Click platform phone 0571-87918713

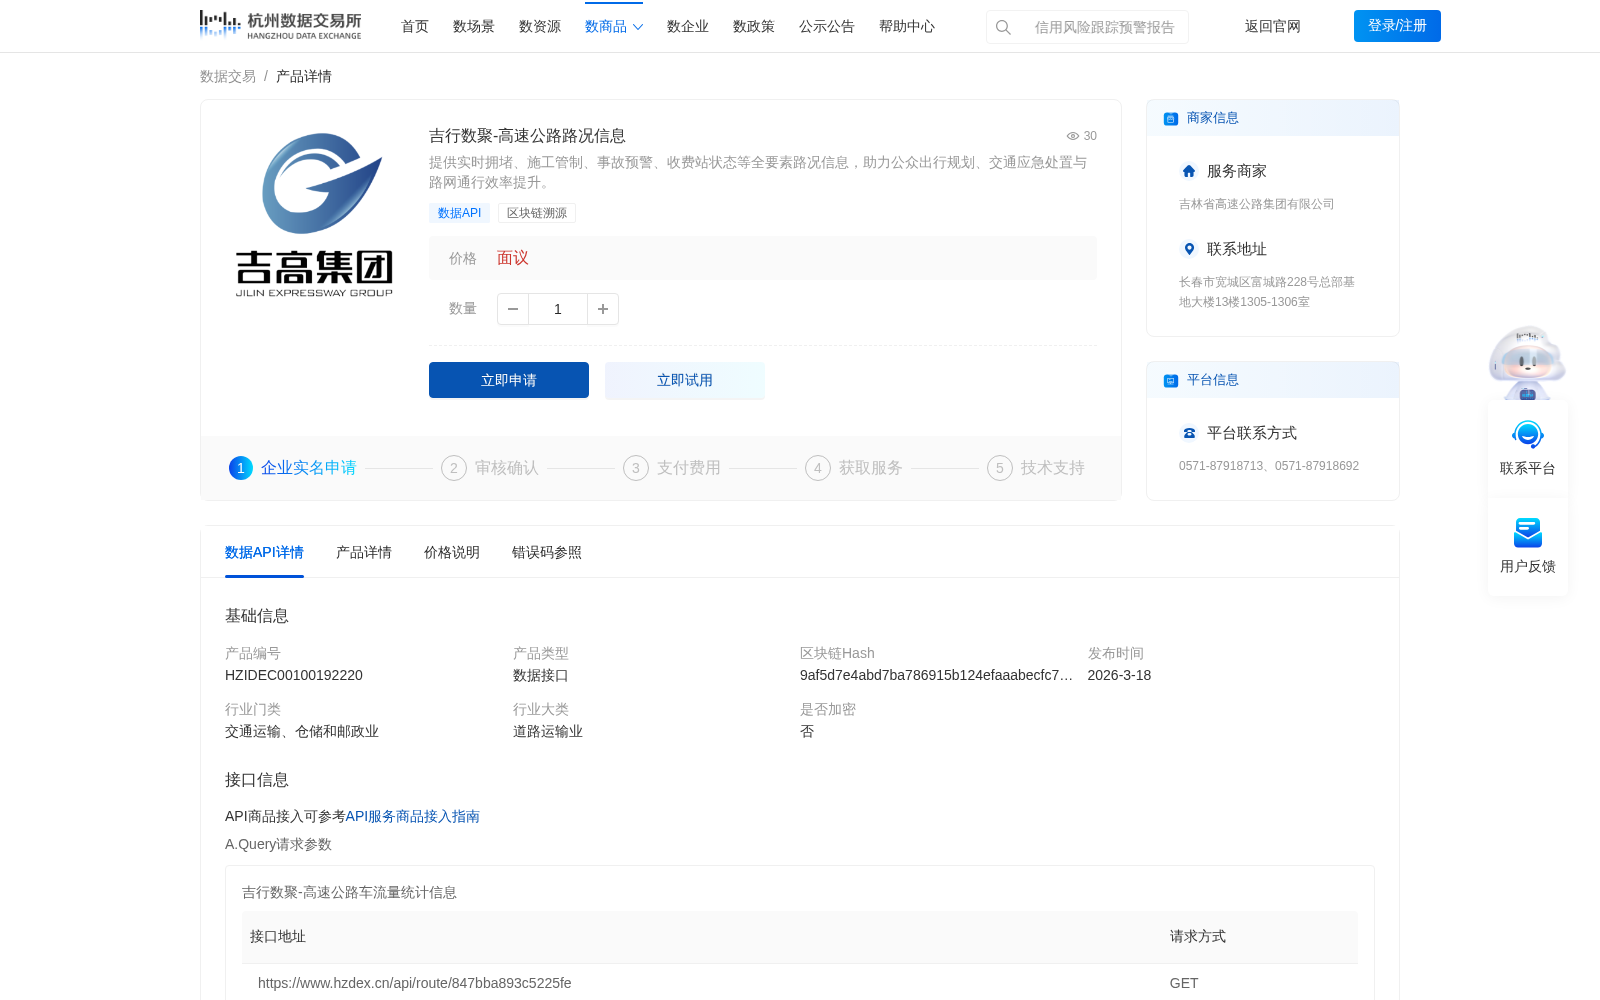1221,466
